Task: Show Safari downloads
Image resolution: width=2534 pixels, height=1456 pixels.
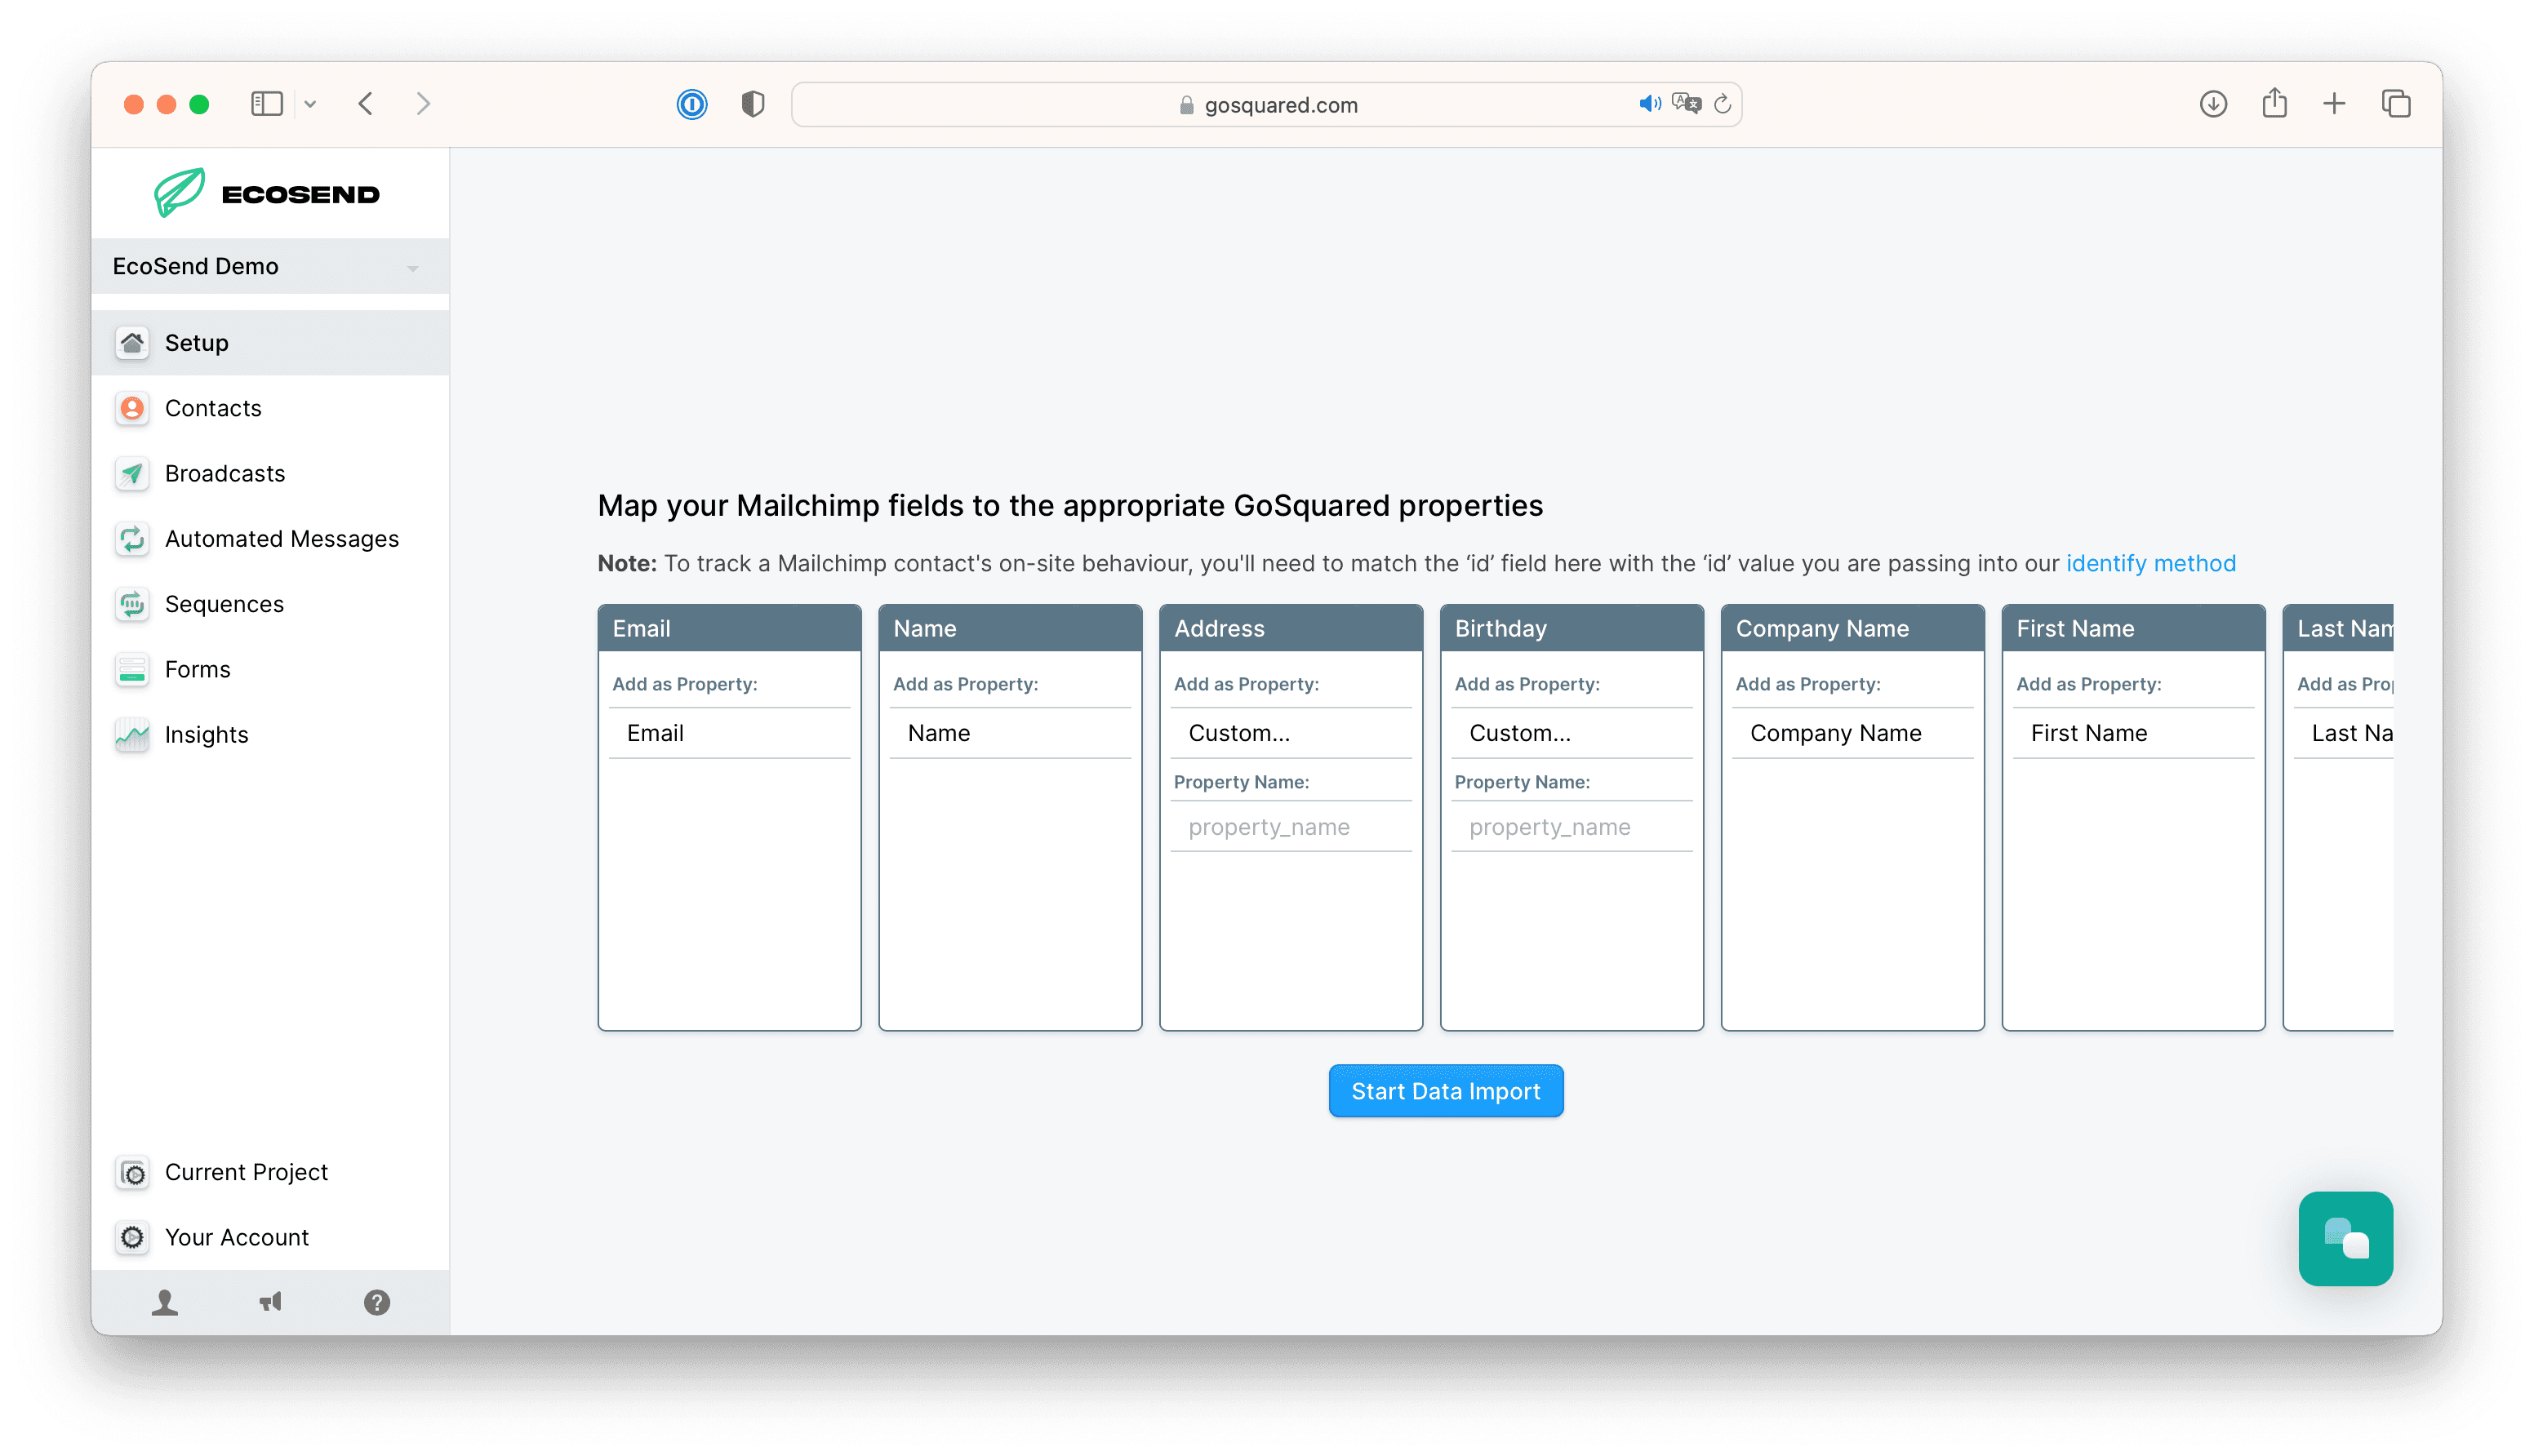Action: pyautogui.click(x=2213, y=104)
